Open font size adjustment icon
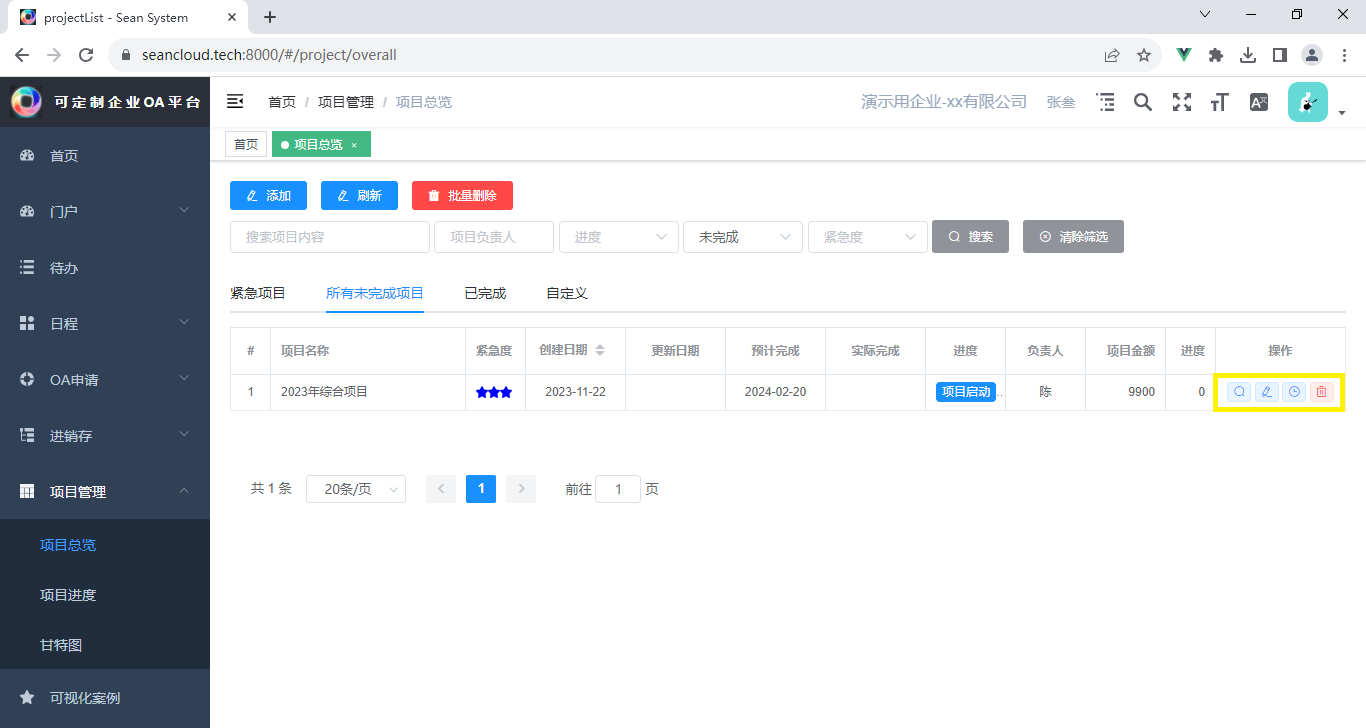This screenshot has height=728, width=1366. pos(1219,102)
